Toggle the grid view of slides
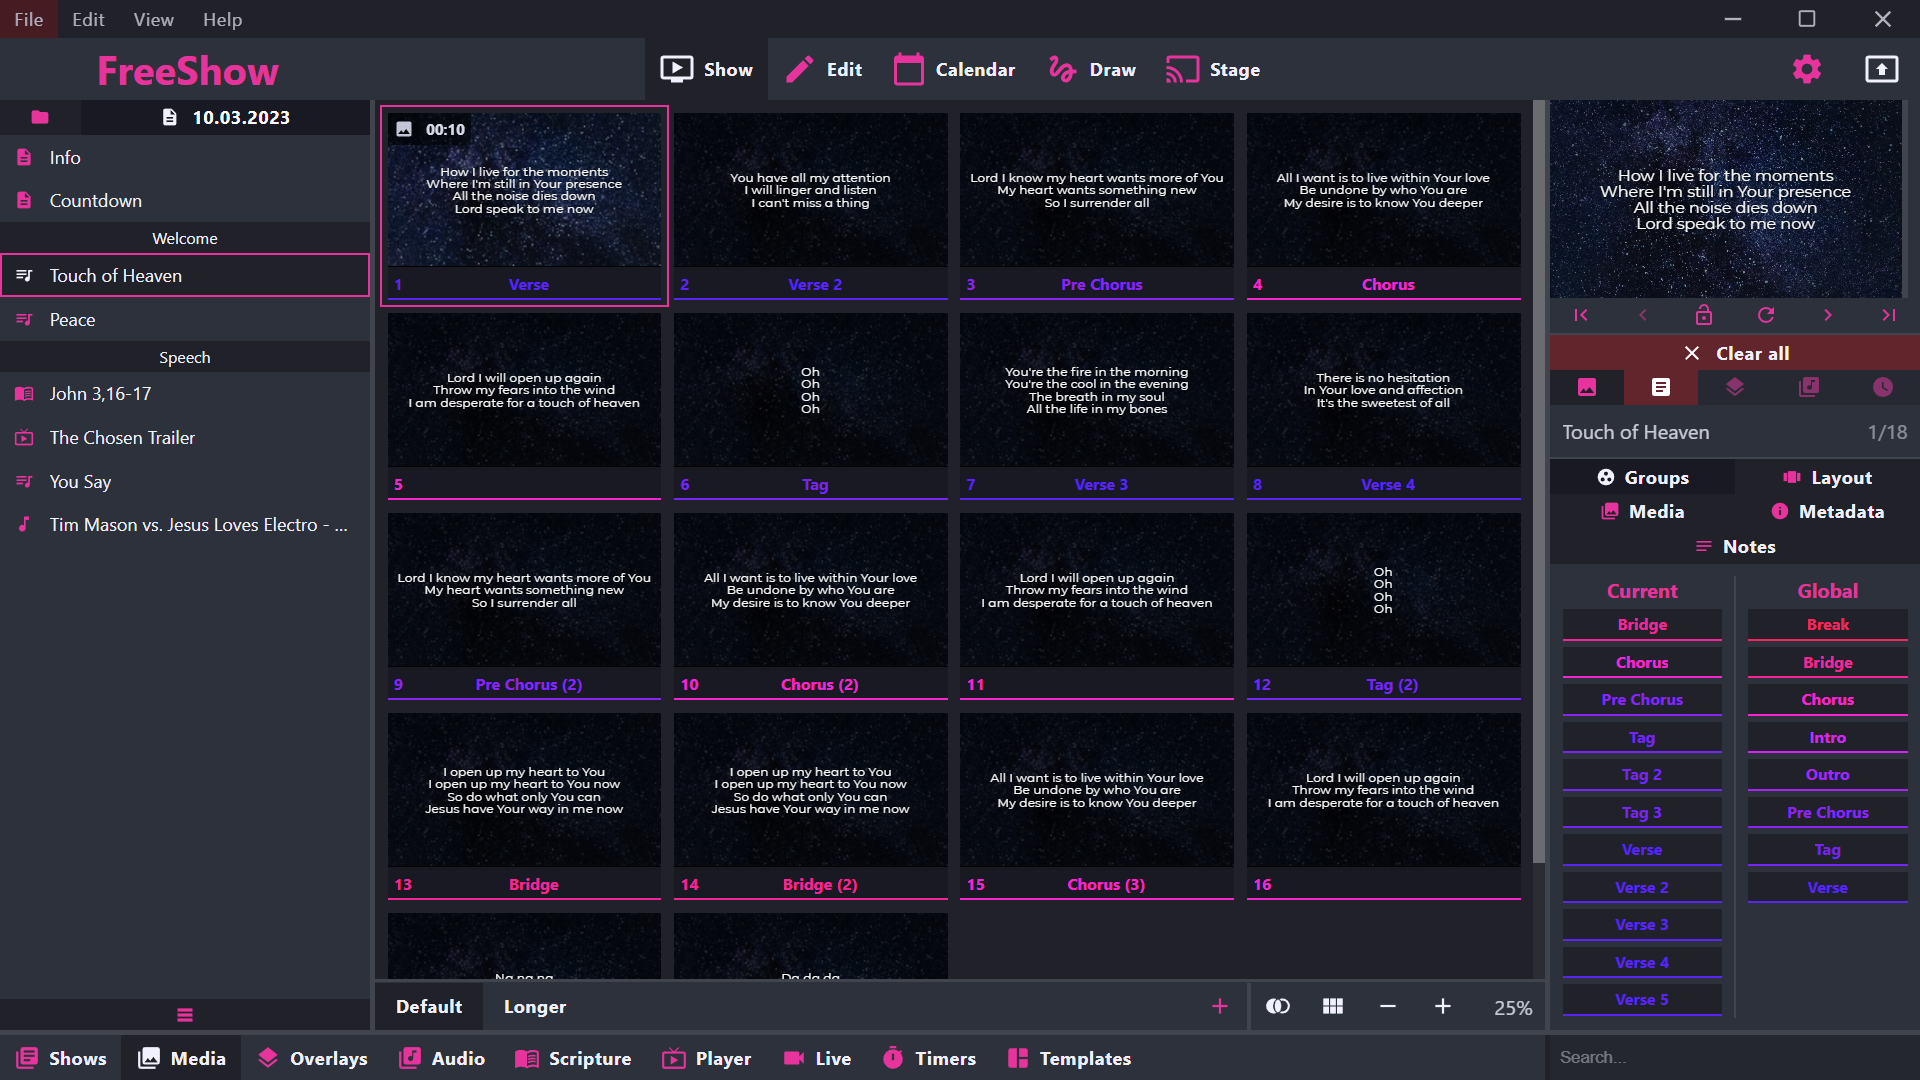1920x1080 pixels. pyautogui.click(x=1332, y=1007)
